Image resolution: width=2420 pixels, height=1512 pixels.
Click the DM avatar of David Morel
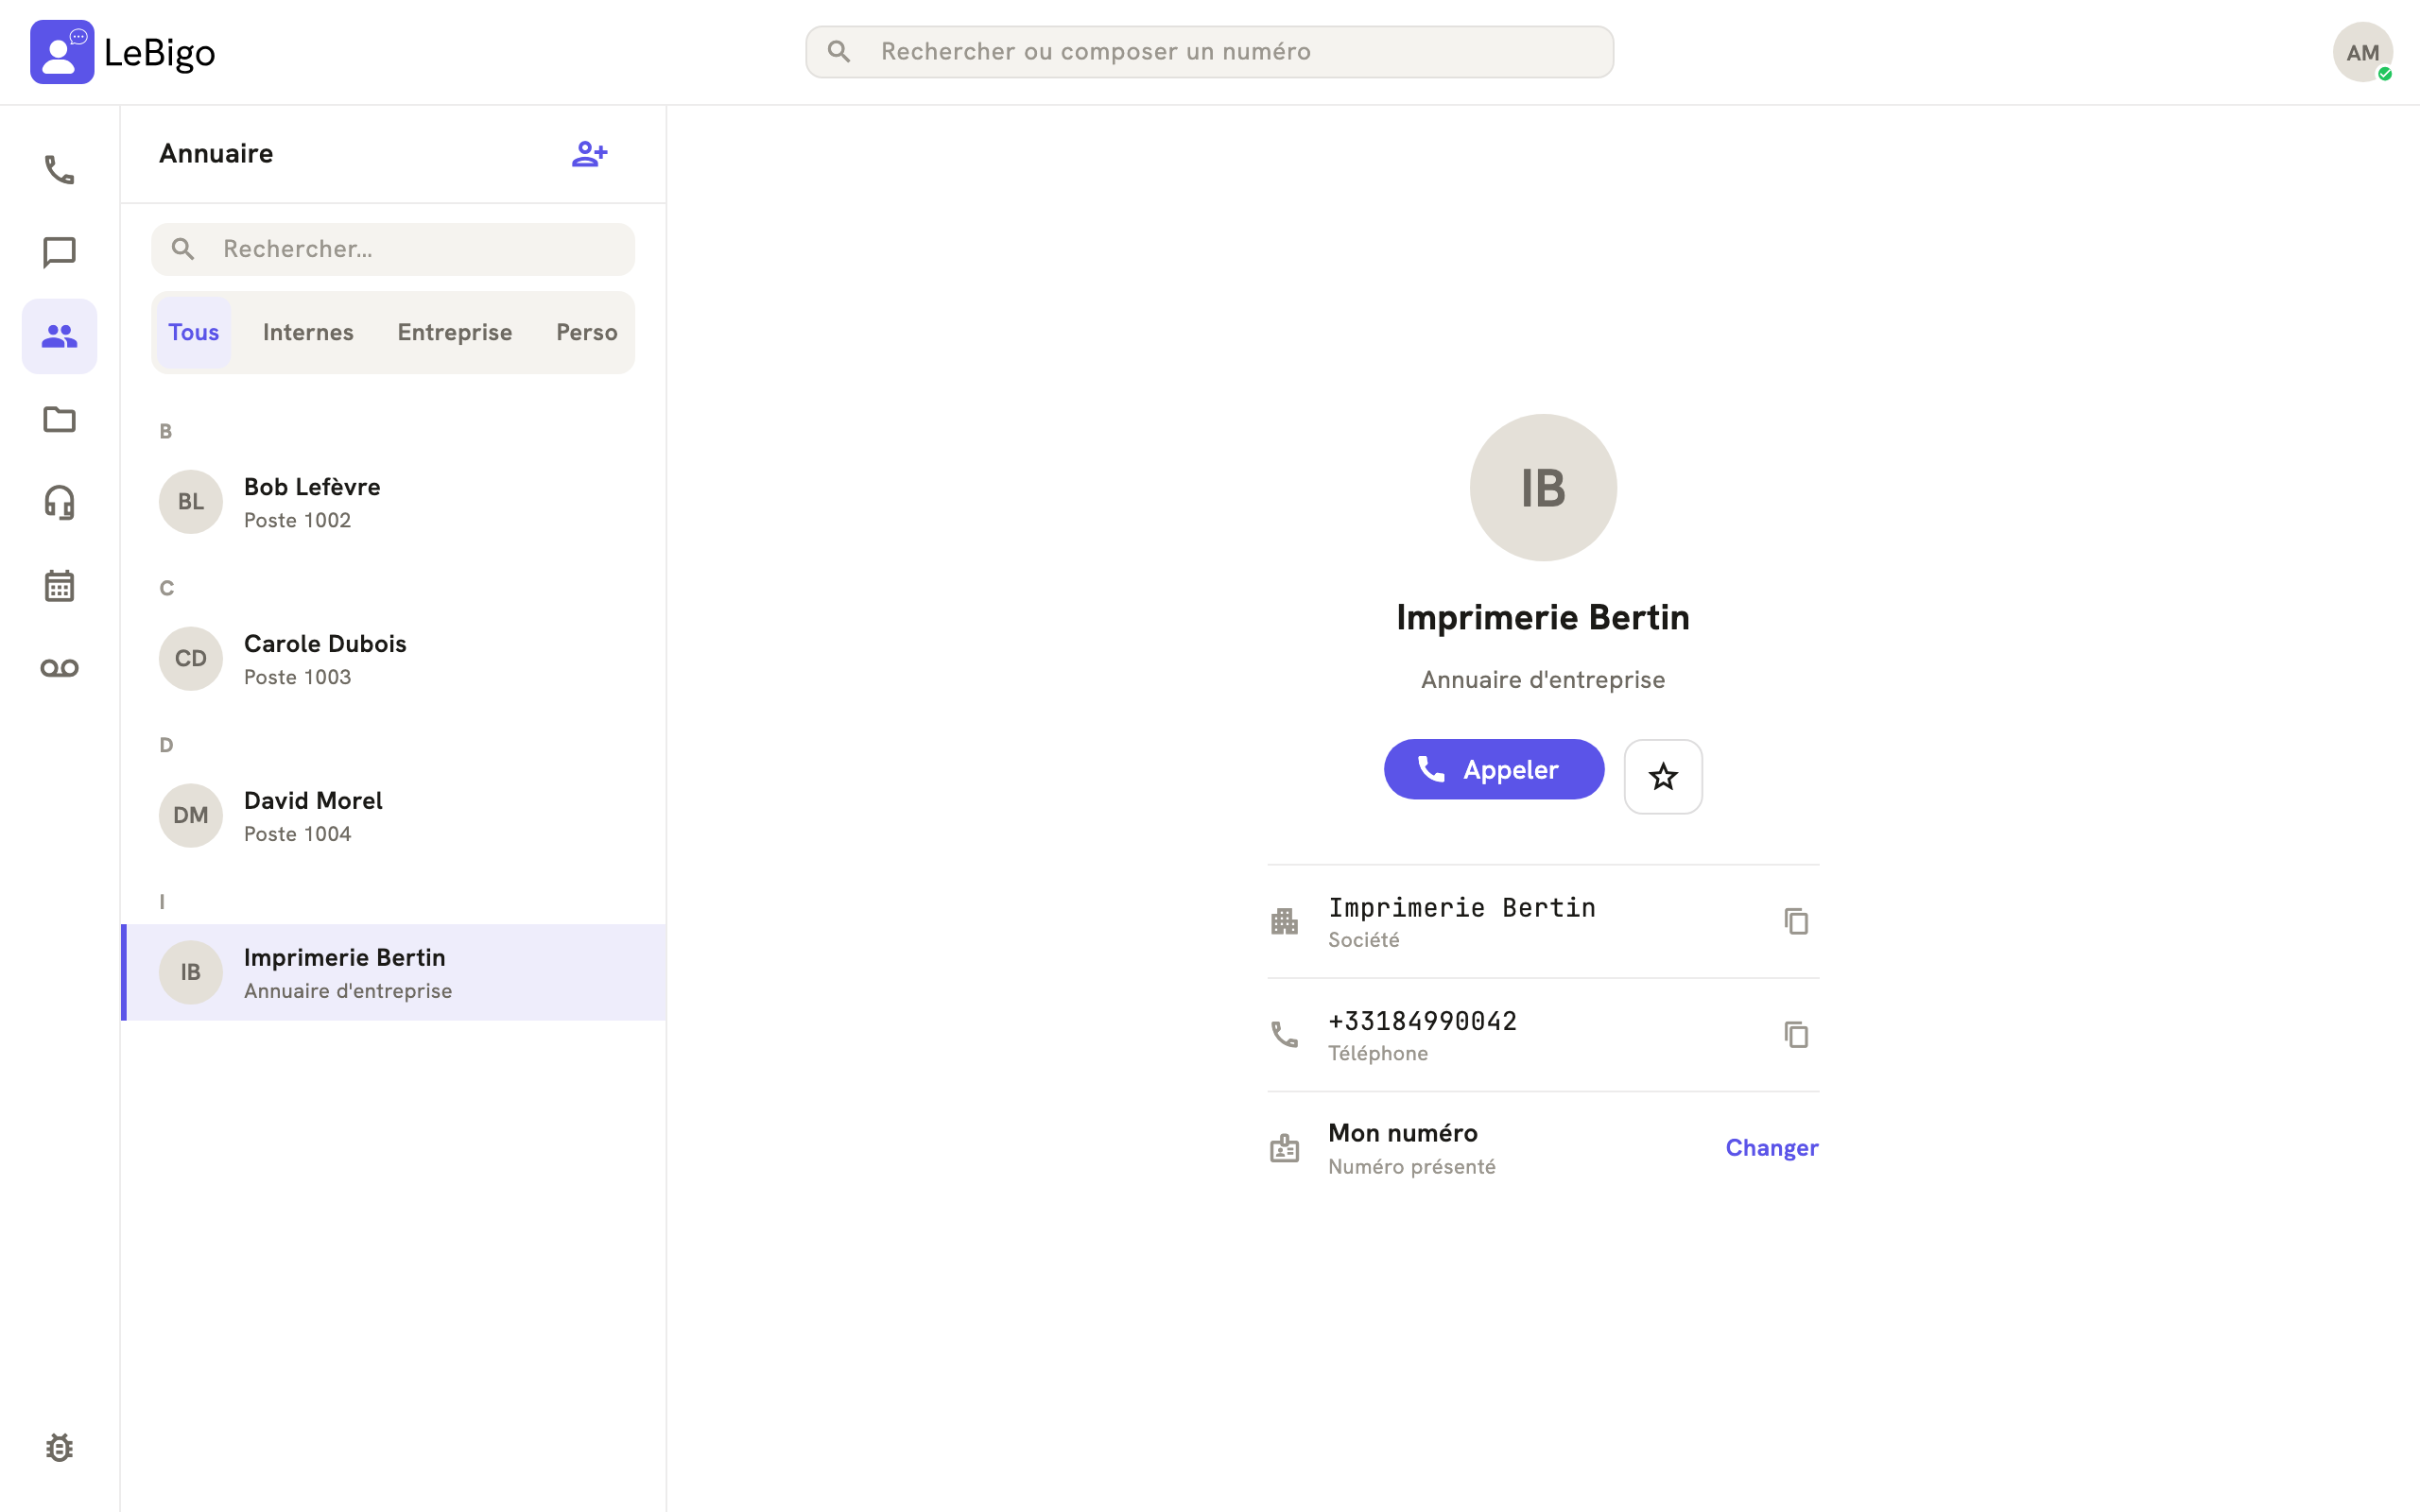190,816
